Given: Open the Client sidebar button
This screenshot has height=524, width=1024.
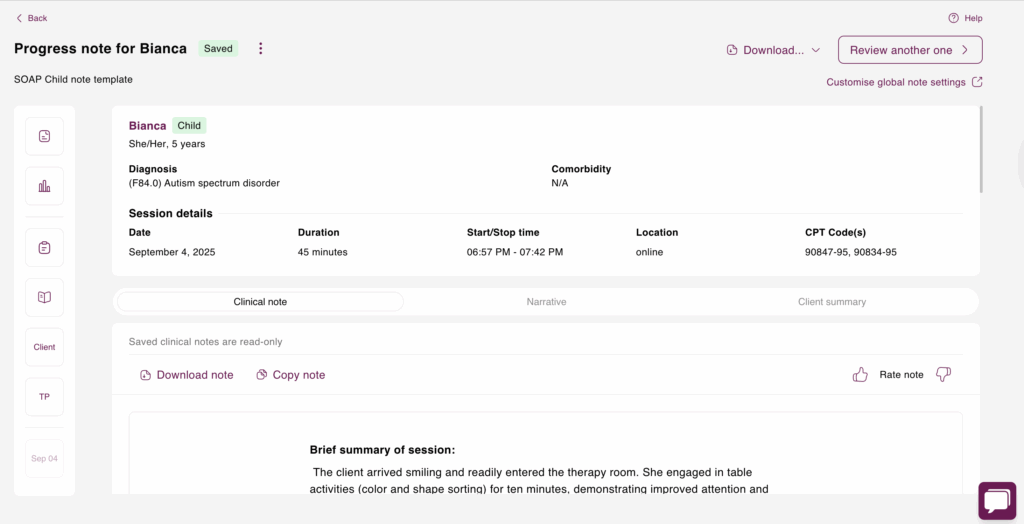Looking at the screenshot, I should [x=44, y=347].
